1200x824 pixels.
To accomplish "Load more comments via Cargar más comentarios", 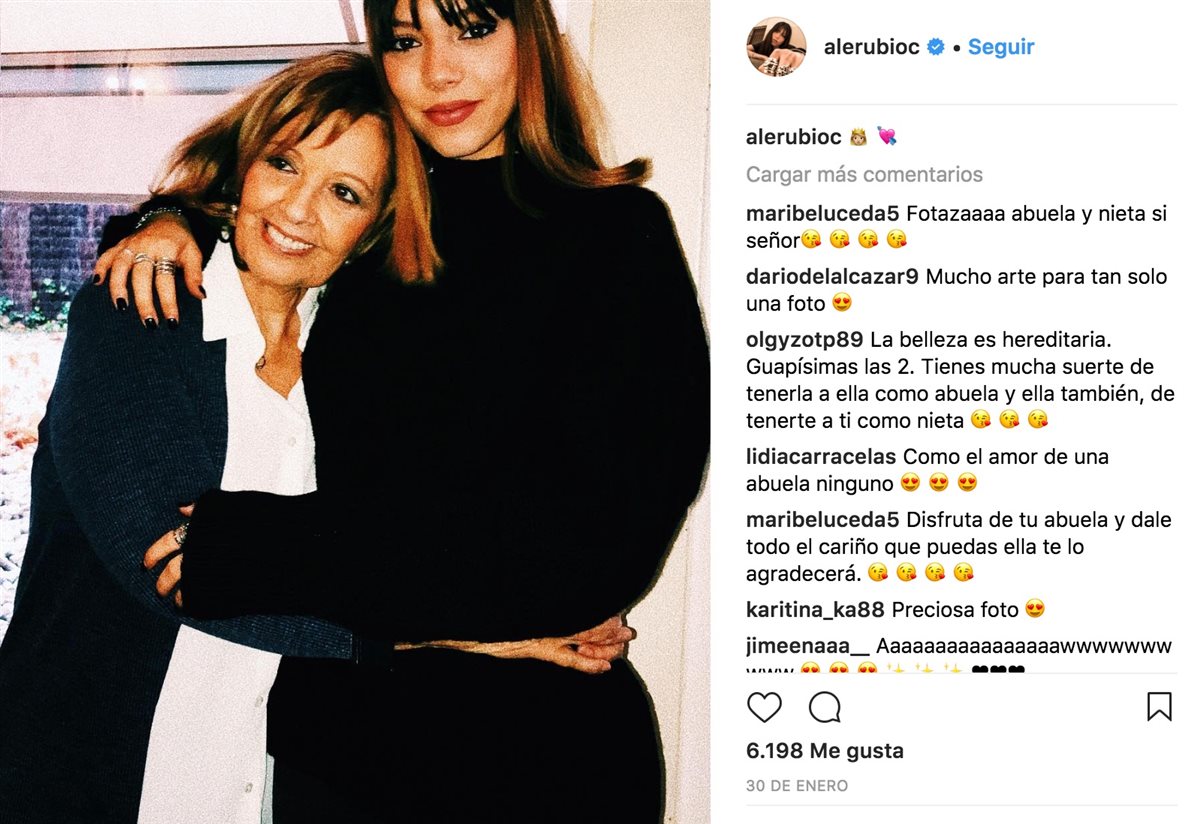I will pos(864,174).
